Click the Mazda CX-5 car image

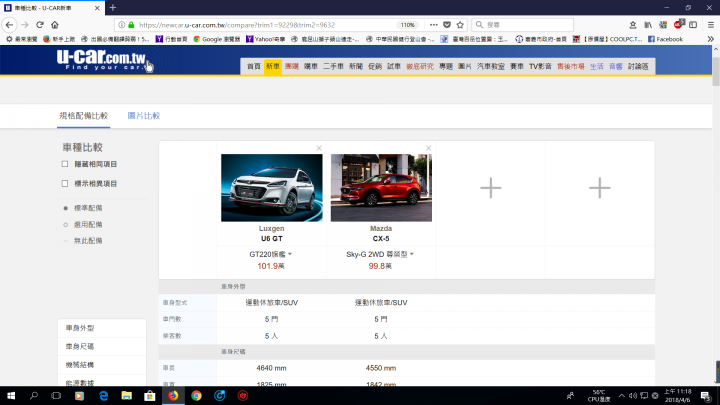point(381,188)
